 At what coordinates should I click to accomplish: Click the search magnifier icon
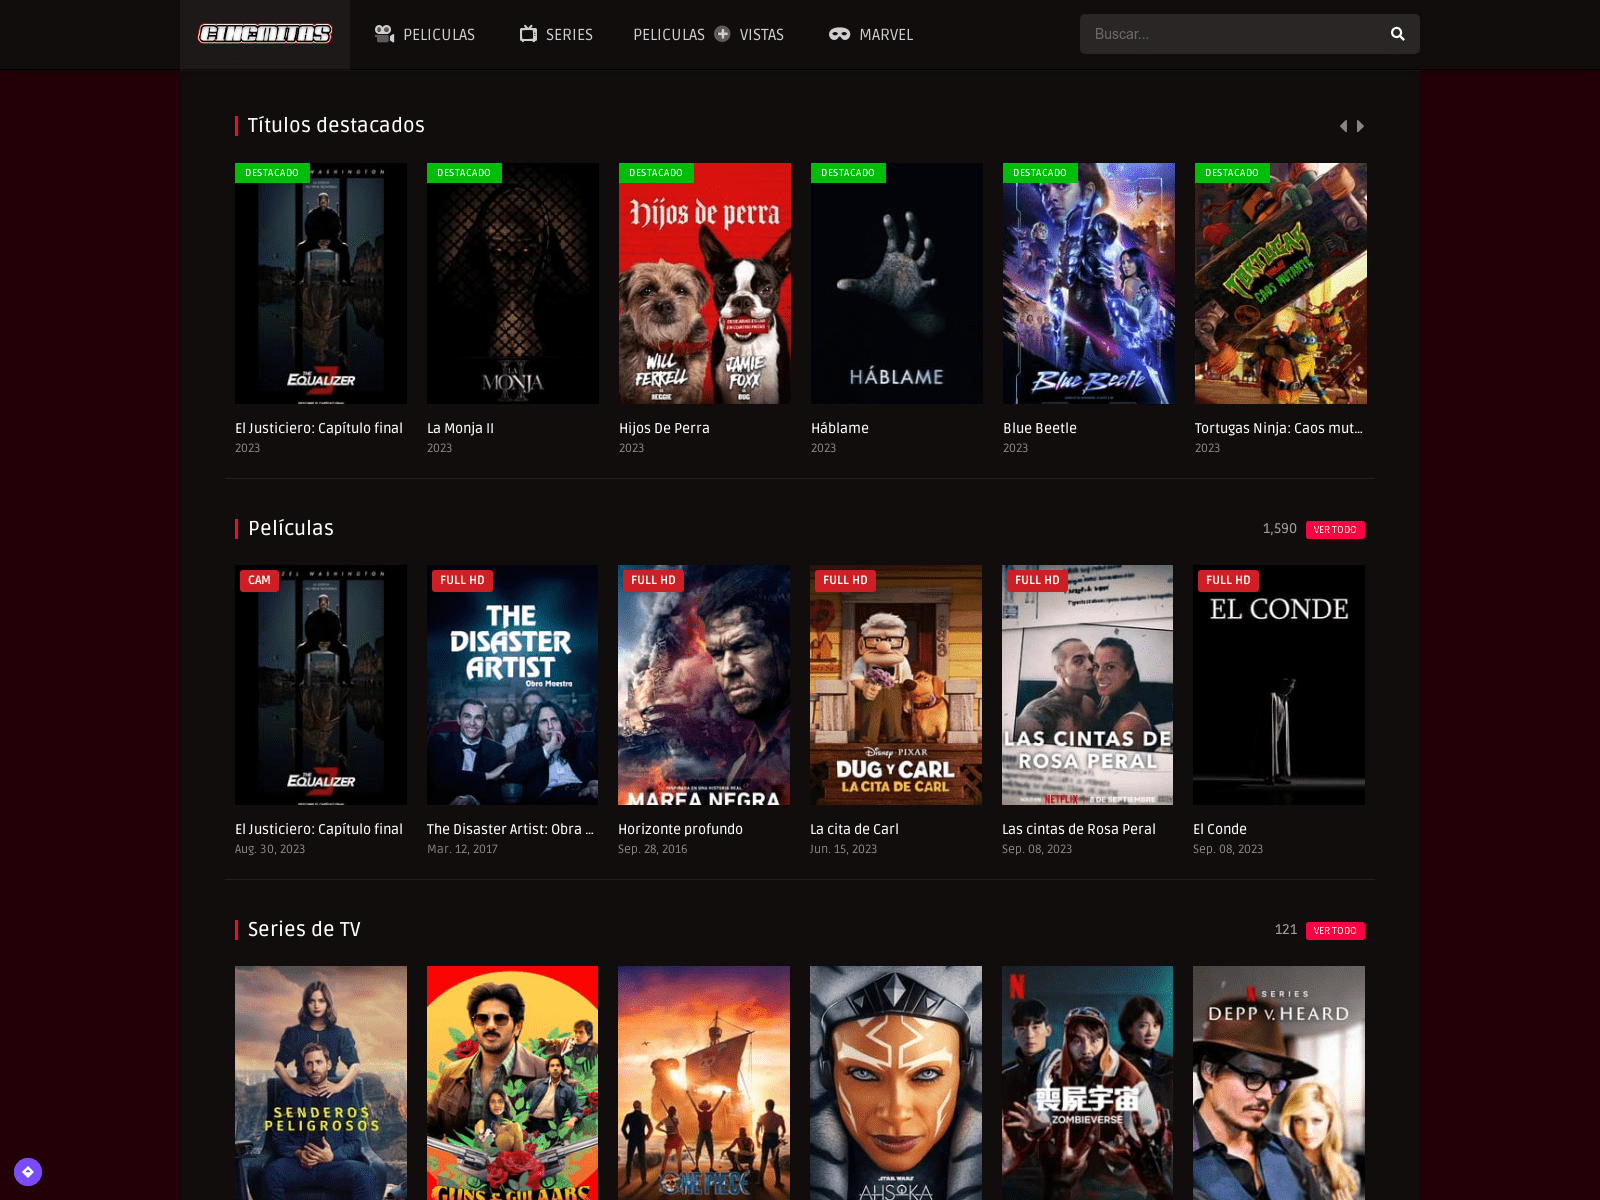pos(1397,34)
